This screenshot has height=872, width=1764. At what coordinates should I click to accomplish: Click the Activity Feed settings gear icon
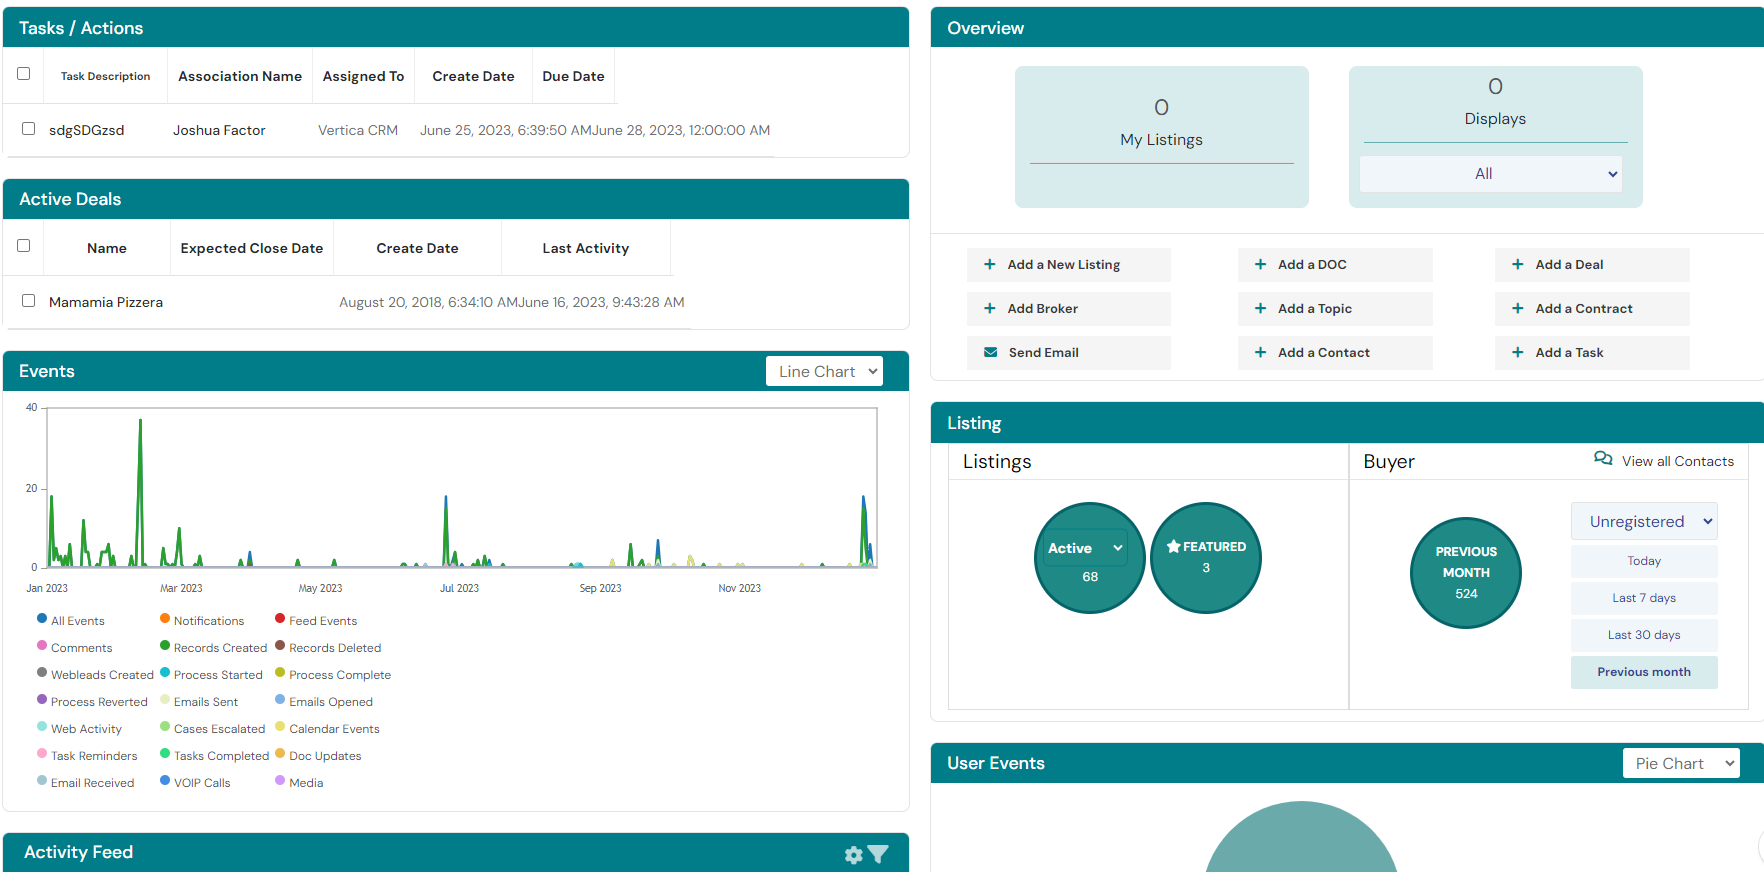click(x=853, y=855)
